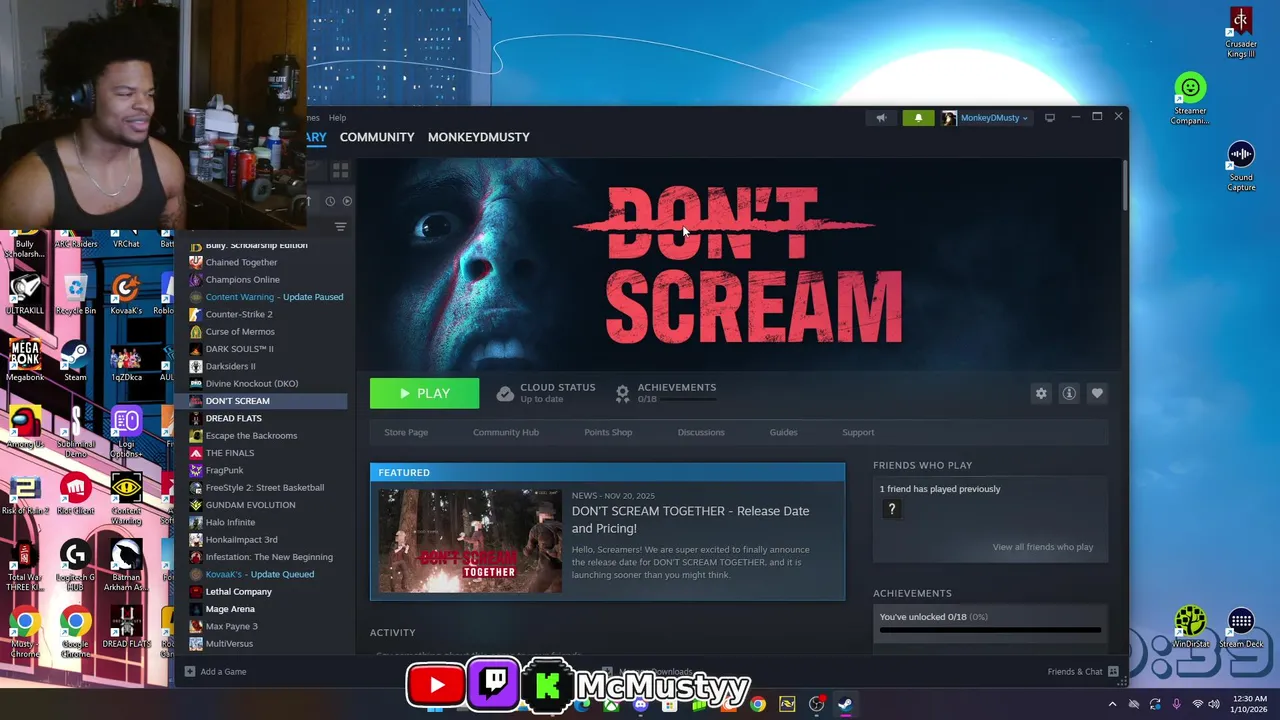Image resolution: width=1280 pixels, height=720 pixels.
Task: Open the game settings gear icon
Action: [x=1041, y=393]
